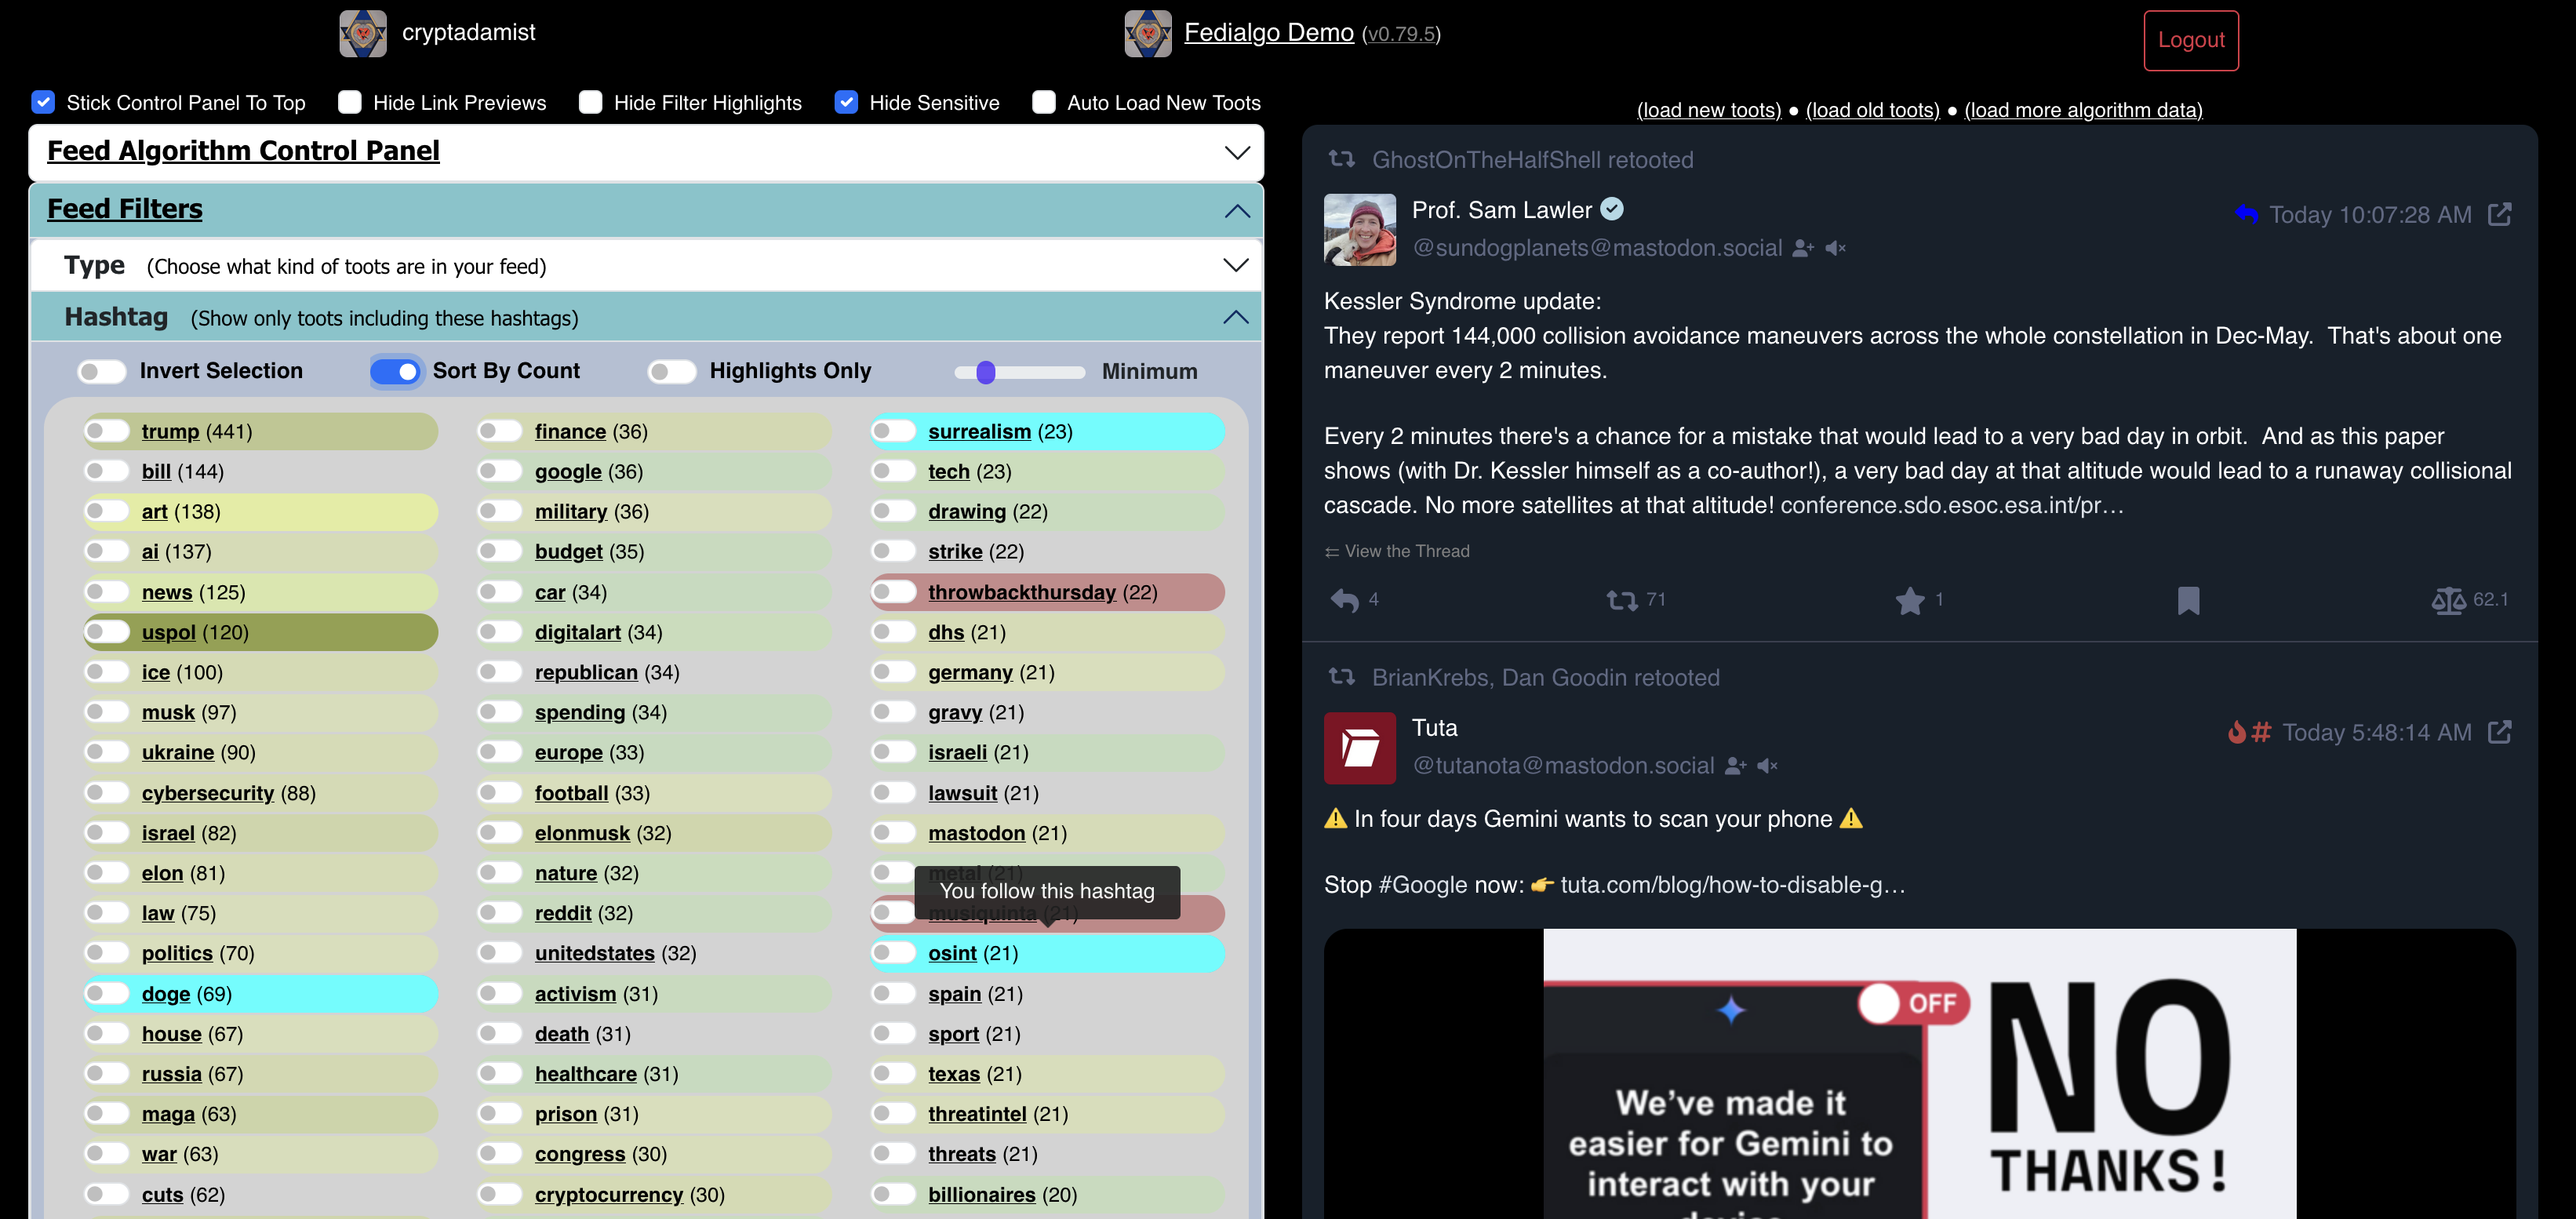
Task: Retoot the Kessler Syndrome post
Action: point(1621,600)
